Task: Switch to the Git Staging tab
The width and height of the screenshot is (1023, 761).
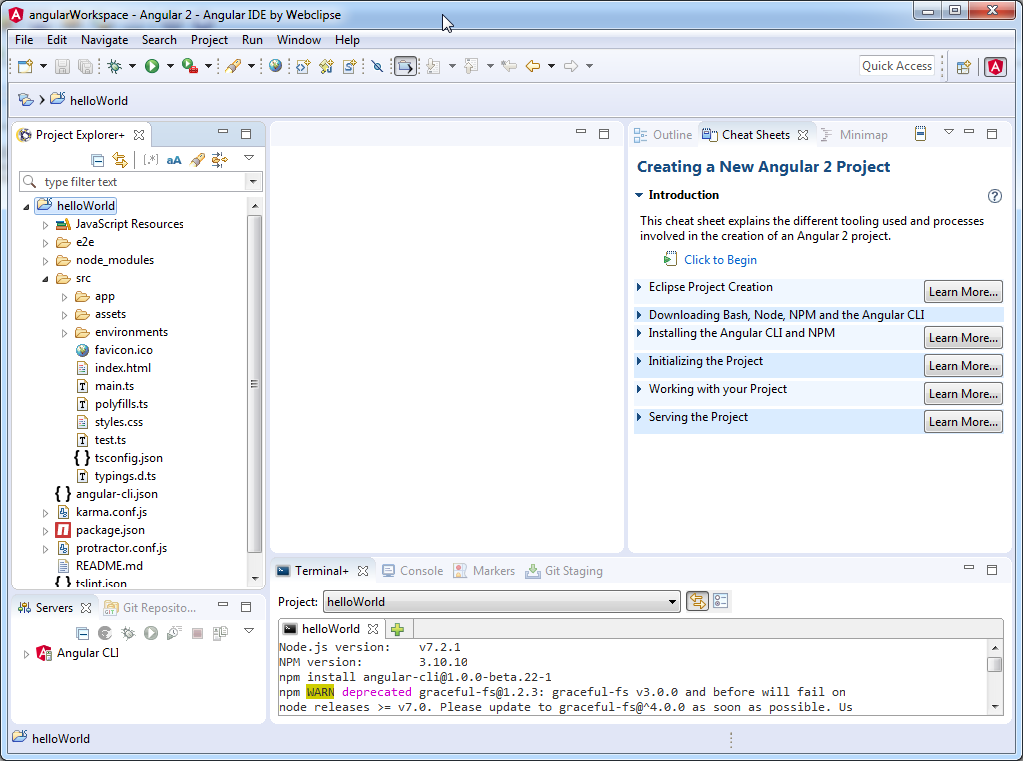Action: (564, 570)
